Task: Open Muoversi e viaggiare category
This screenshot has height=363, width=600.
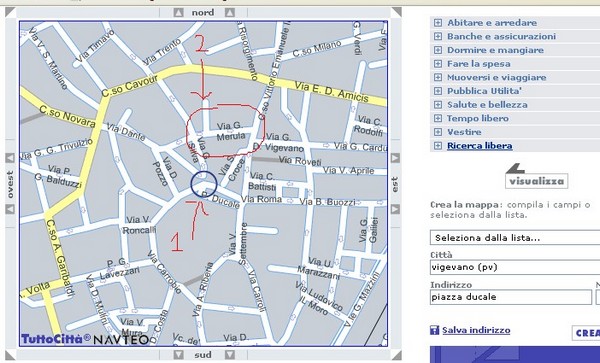Action: (x=497, y=78)
